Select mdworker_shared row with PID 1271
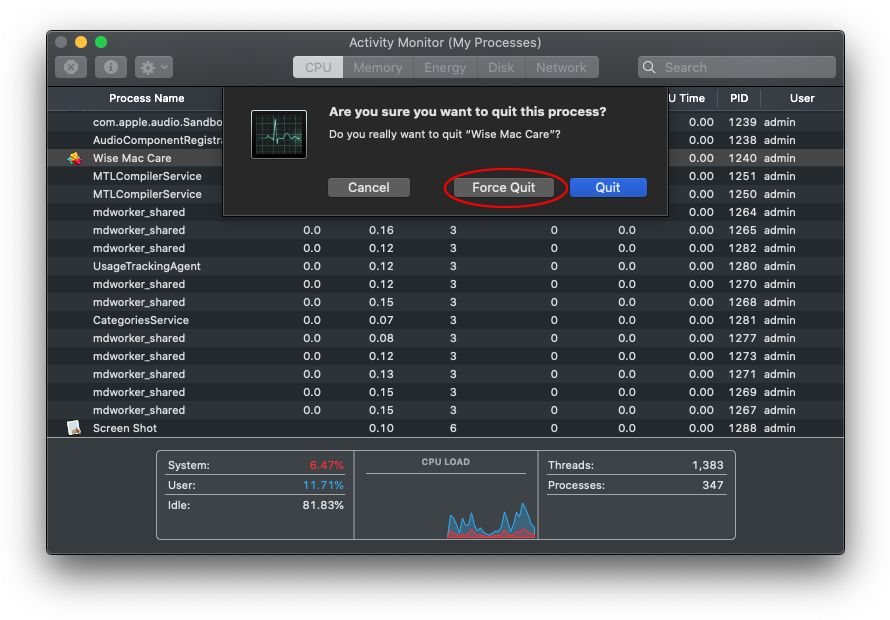The width and height of the screenshot is (890, 620). [446, 374]
